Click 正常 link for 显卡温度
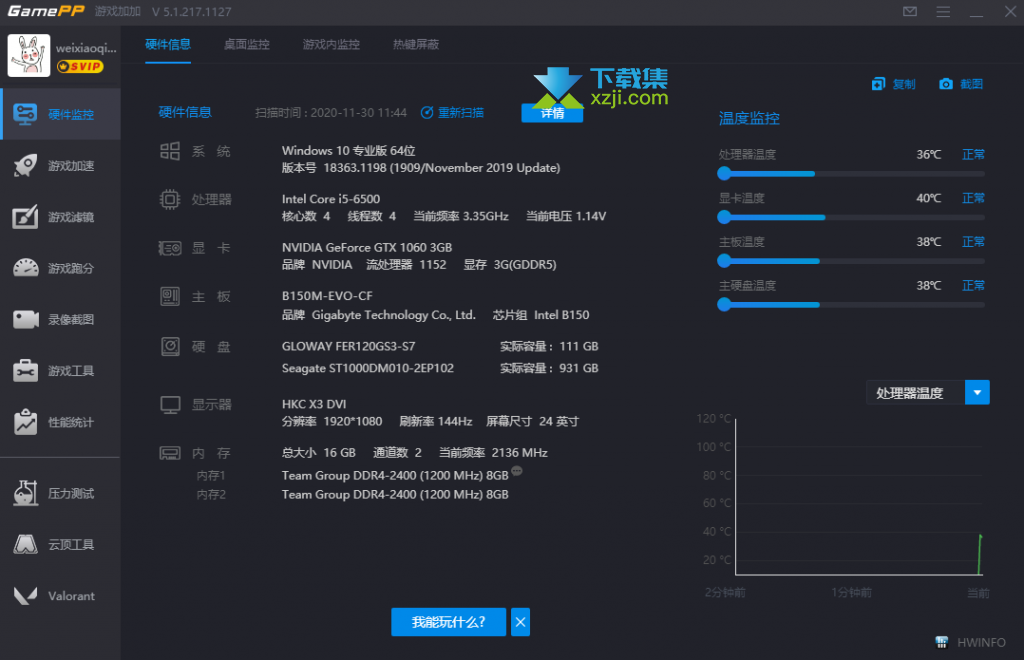This screenshot has height=660, width=1024. [973, 198]
